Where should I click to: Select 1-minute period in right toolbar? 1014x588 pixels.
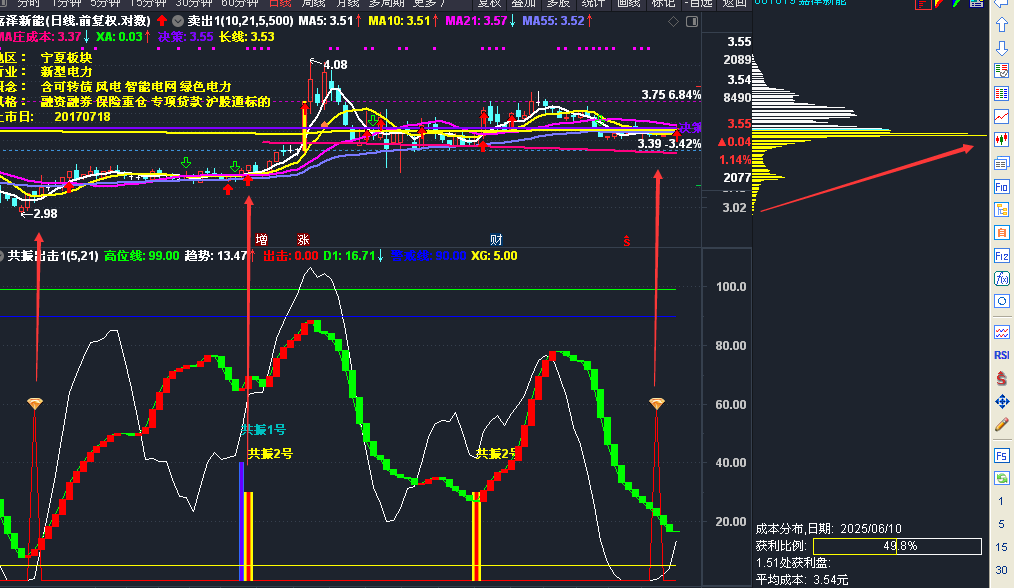pos(1000,501)
